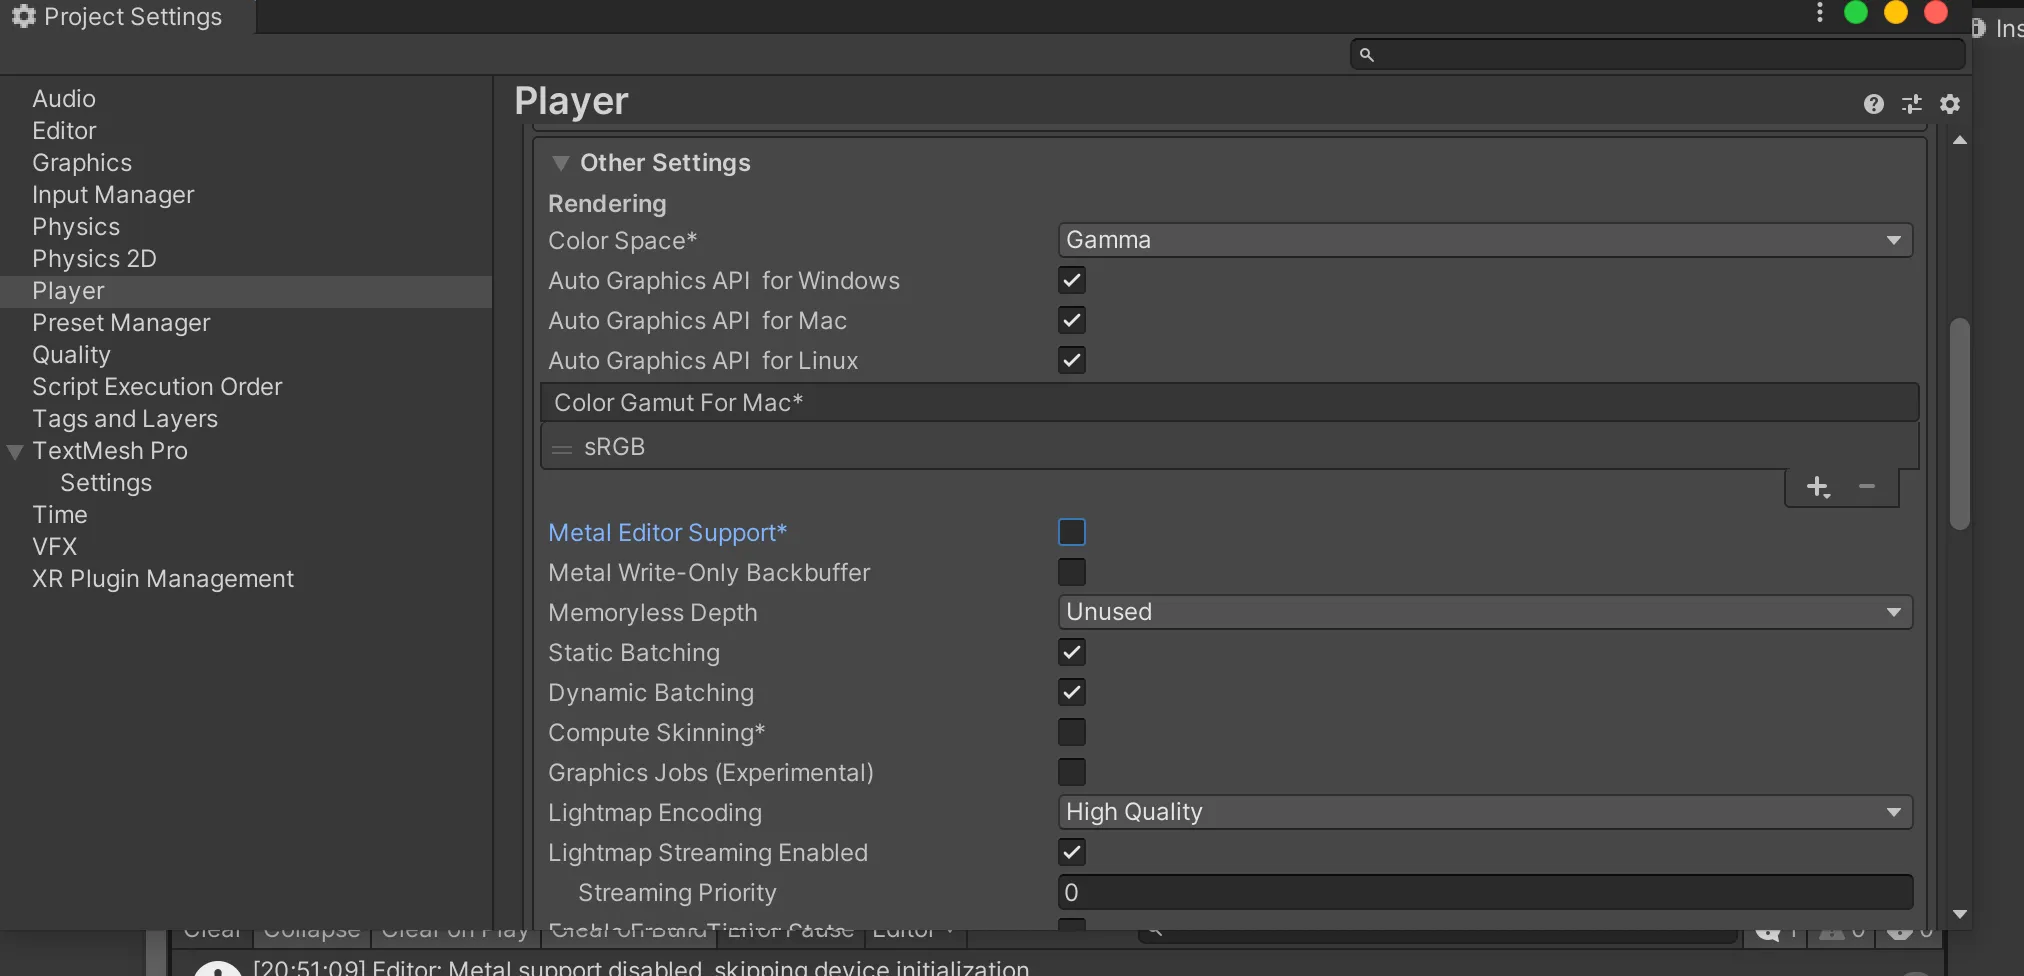Open the Player settings help icon

coord(1873,104)
